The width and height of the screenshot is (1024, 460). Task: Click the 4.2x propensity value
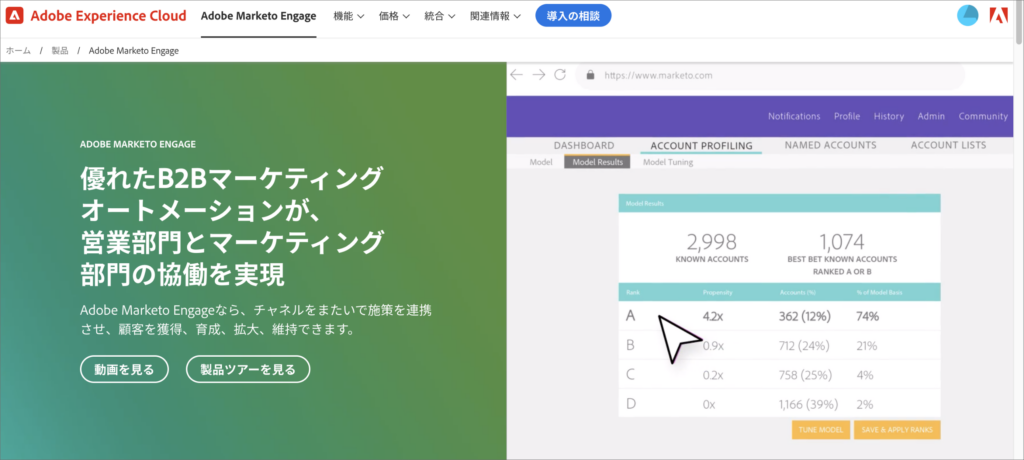coord(715,317)
